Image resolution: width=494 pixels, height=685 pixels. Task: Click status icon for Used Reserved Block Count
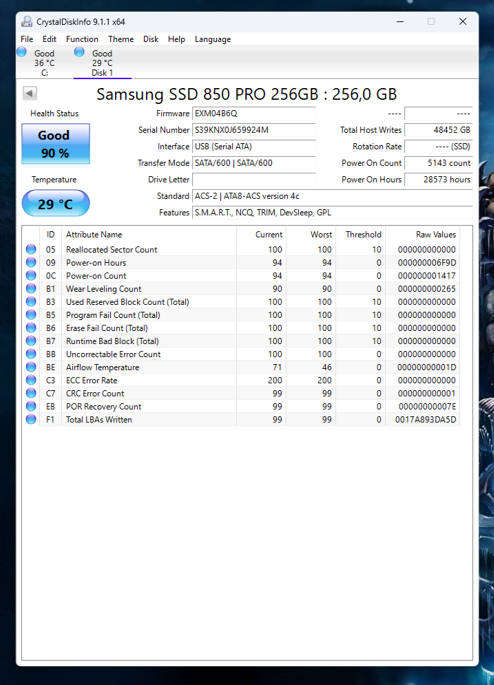31,302
